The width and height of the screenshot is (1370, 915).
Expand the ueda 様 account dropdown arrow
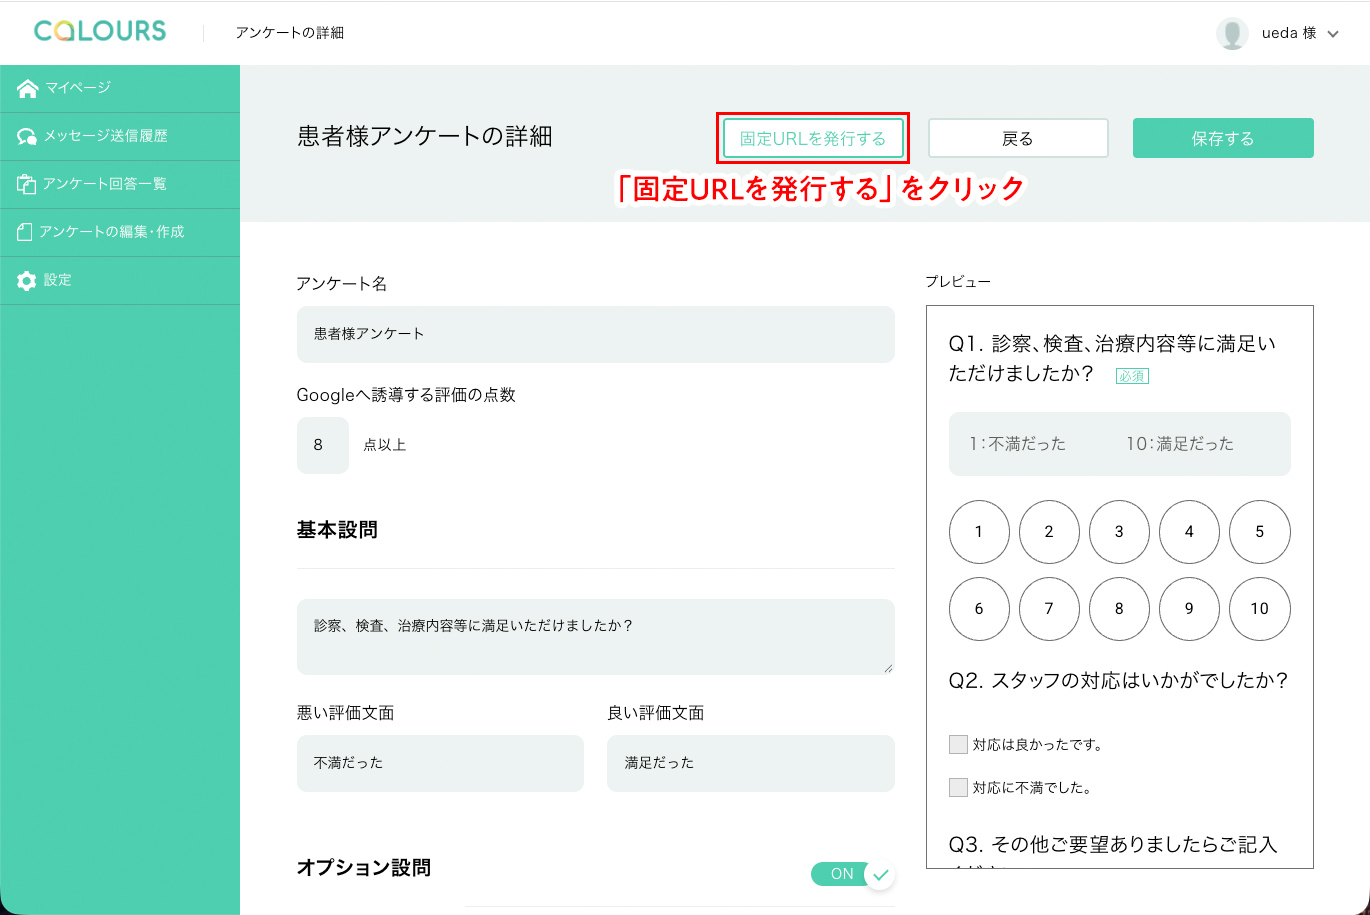click(1332, 34)
